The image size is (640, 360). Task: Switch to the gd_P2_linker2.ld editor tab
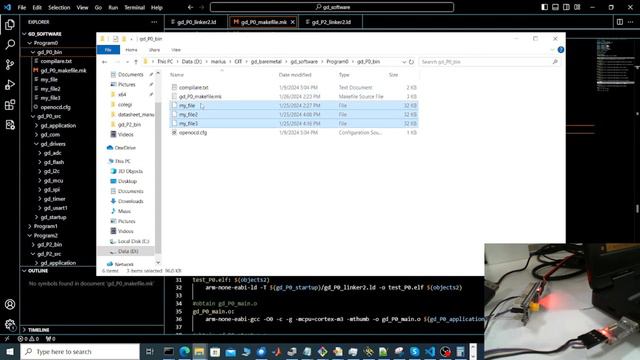(x=331, y=22)
